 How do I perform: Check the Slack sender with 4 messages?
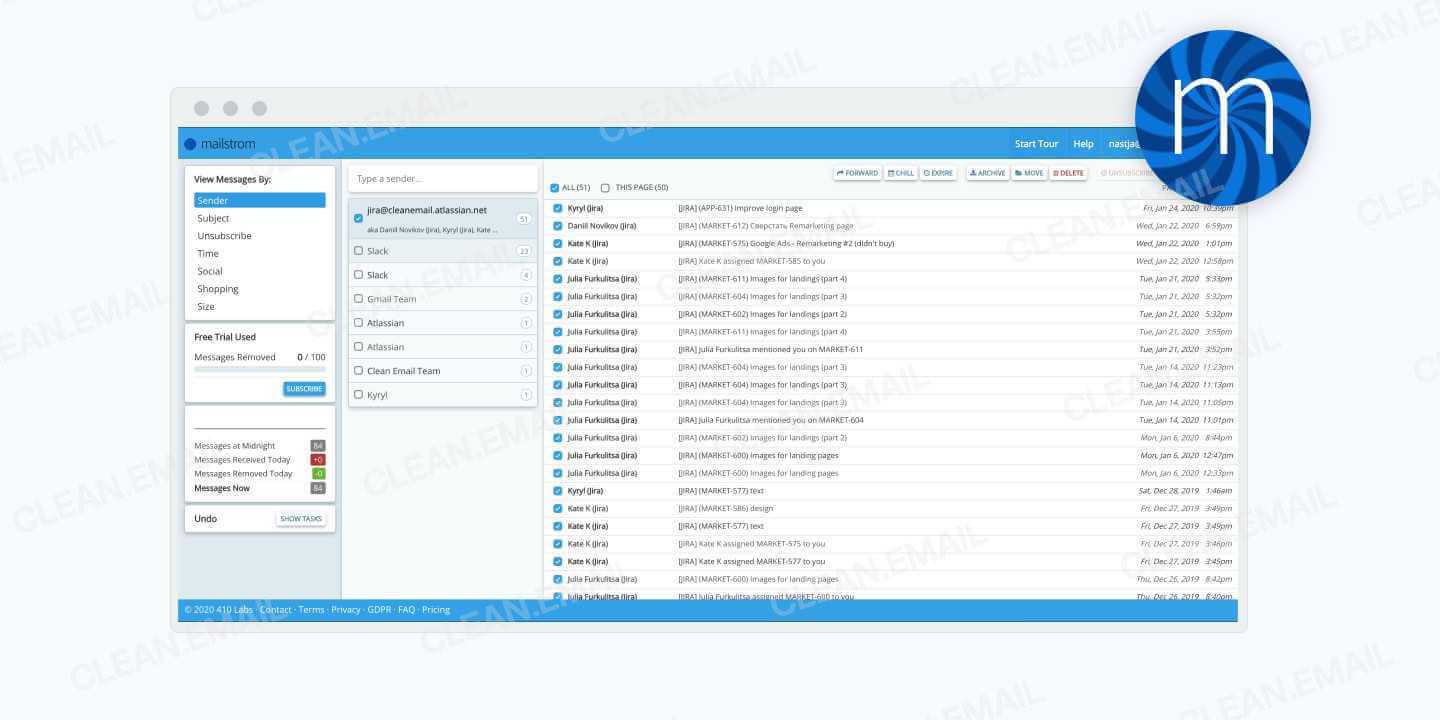tap(359, 274)
